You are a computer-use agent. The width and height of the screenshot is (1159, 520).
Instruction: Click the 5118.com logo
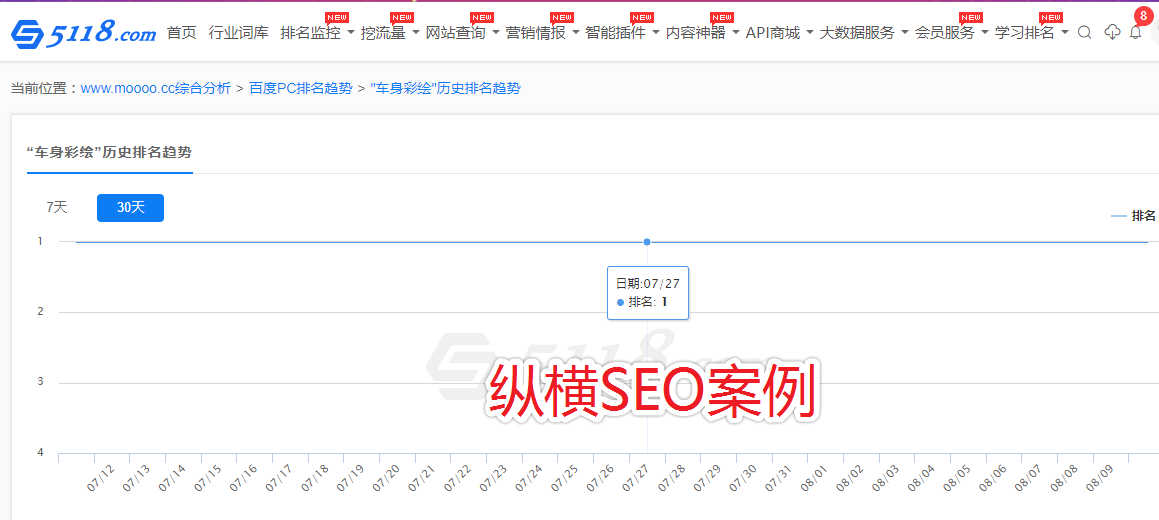click(84, 33)
